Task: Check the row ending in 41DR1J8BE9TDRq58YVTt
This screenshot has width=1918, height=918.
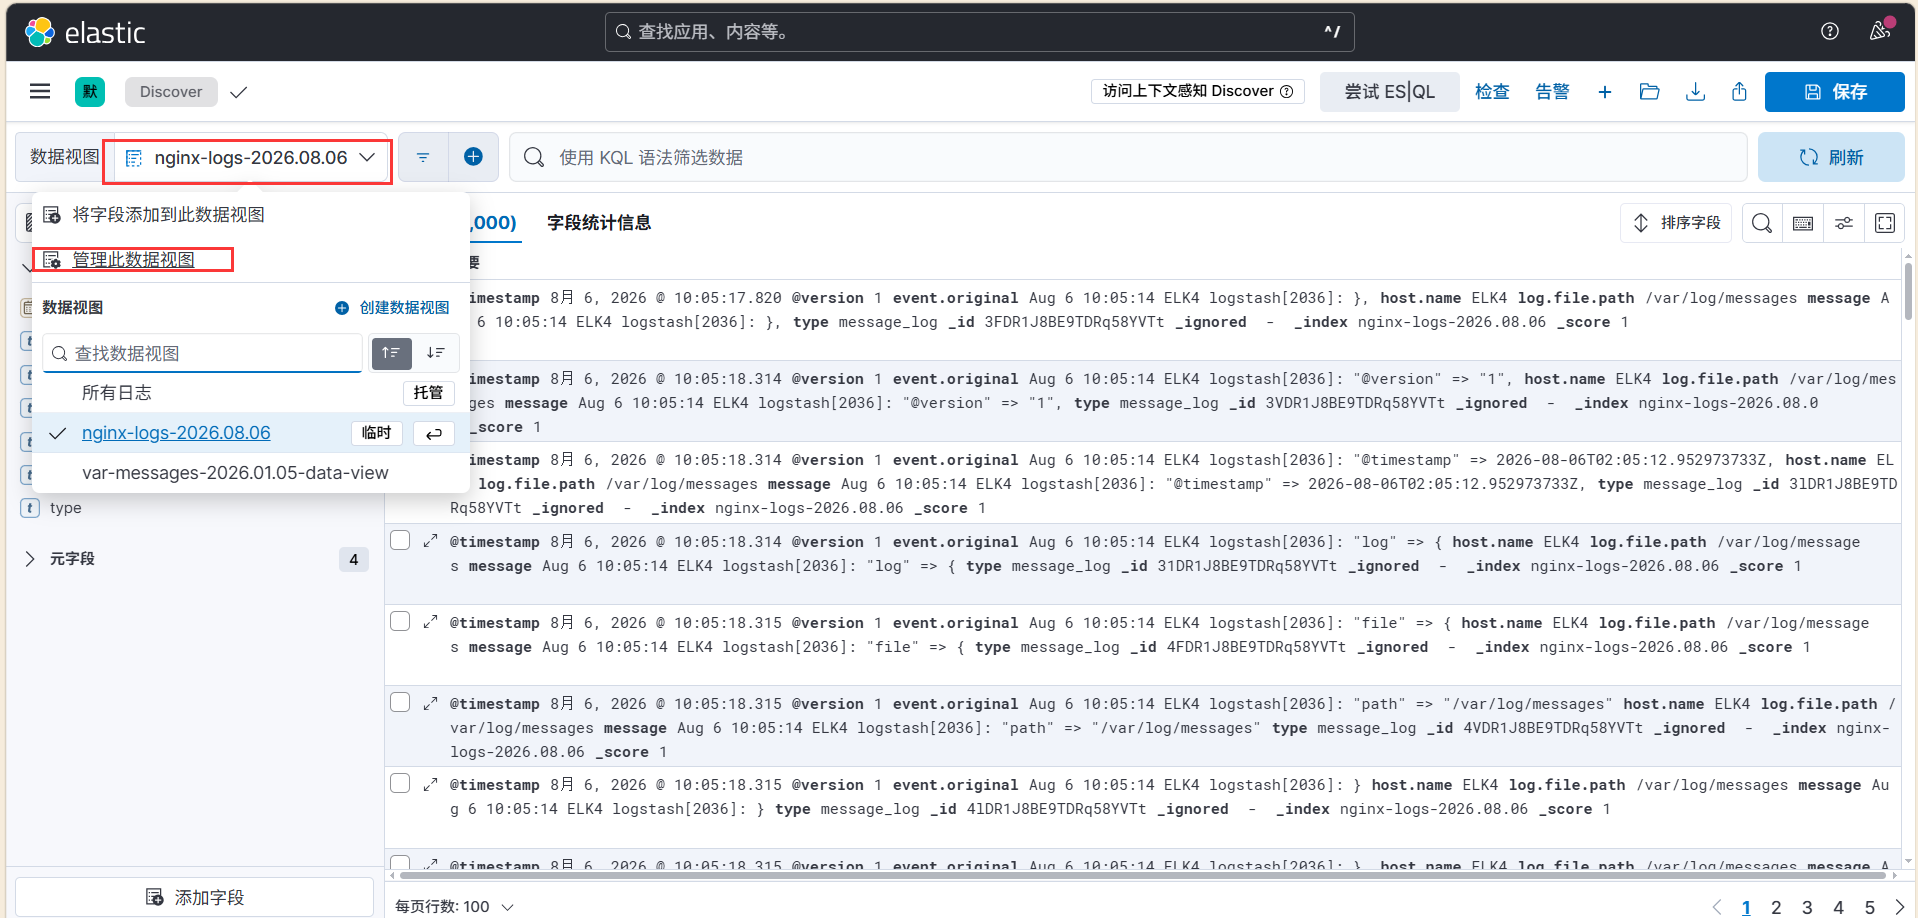Action: [400, 783]
